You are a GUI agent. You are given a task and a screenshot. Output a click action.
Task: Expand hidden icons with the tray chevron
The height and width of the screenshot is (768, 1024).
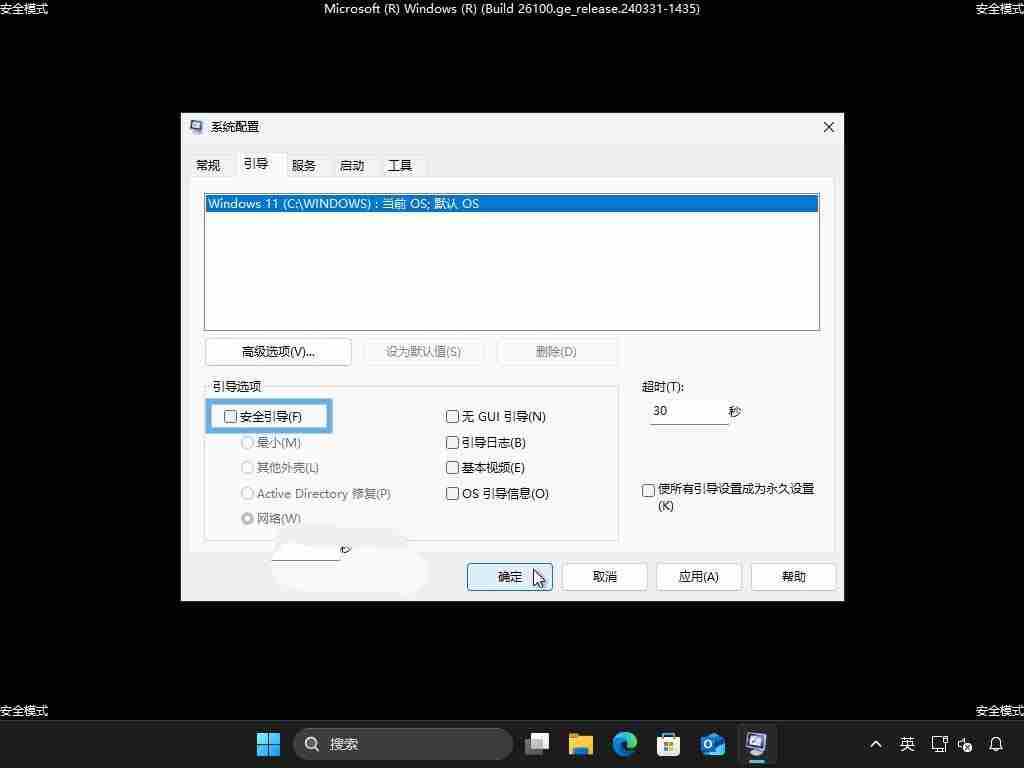coord(875,744)
